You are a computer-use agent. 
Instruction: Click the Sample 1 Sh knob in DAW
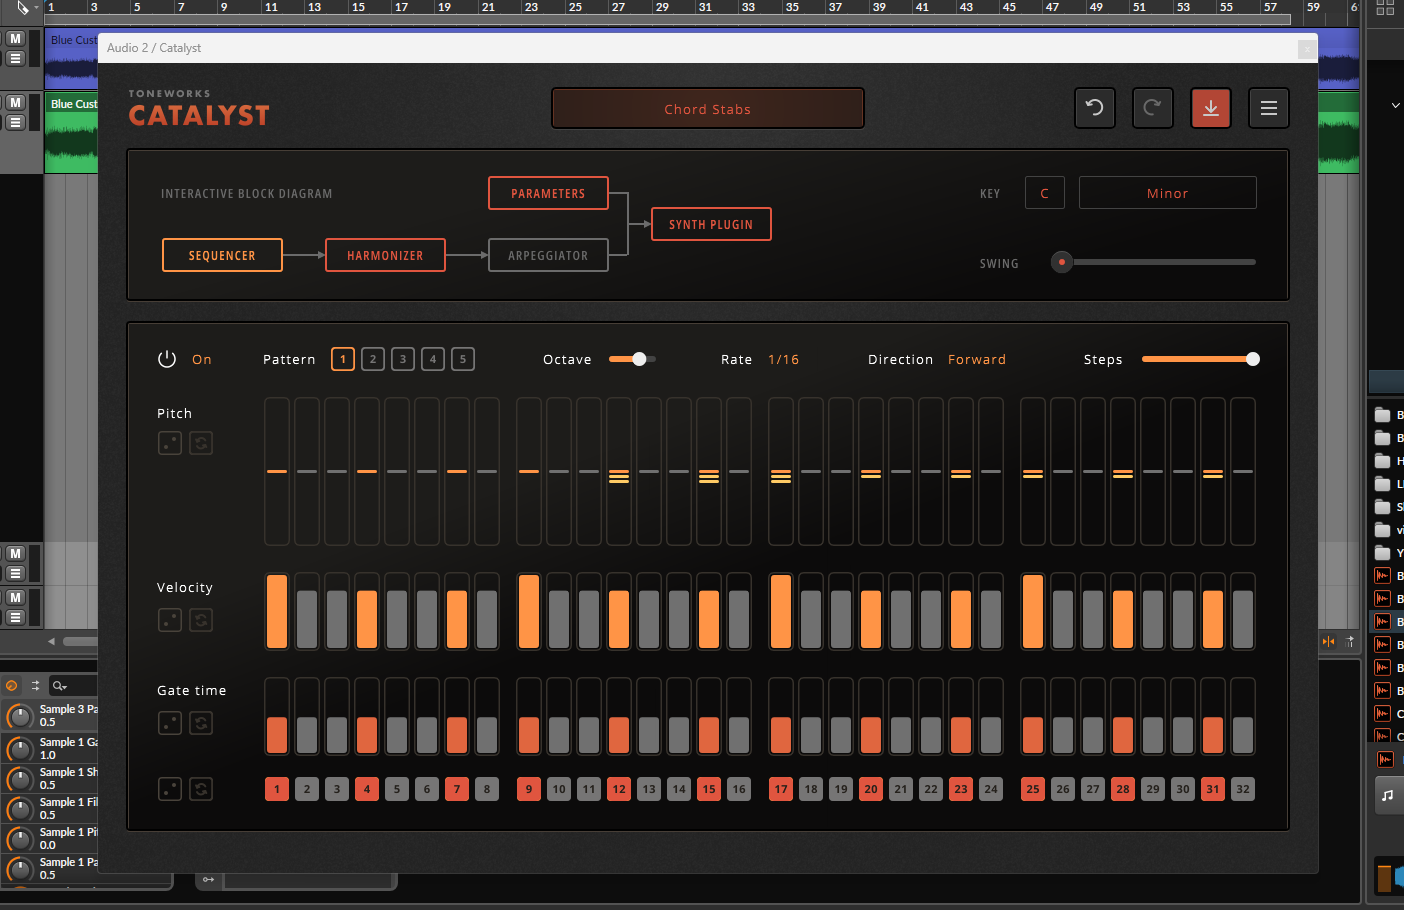point(19,779)
